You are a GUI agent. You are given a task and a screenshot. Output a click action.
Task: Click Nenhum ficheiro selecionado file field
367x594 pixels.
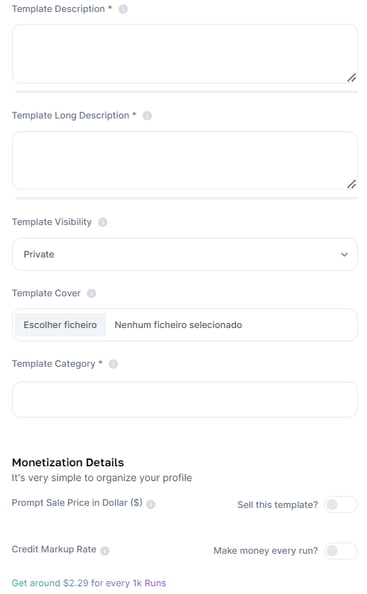[x=178, y=325]
